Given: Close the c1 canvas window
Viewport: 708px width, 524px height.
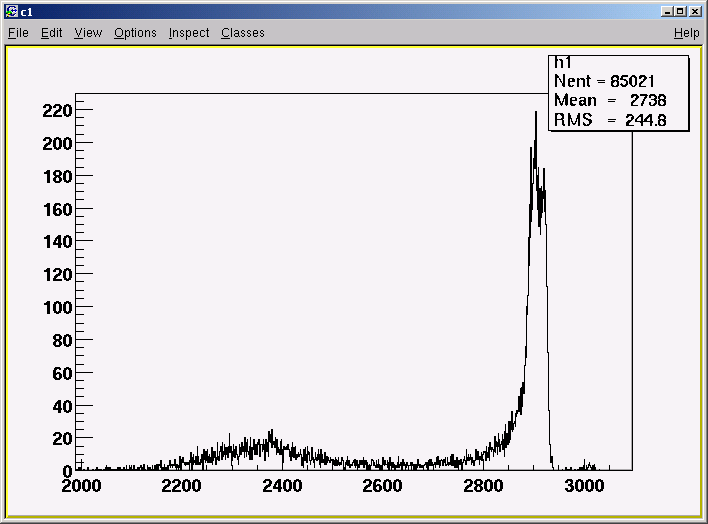Looking at the screenshot, I should pyautogui.click(x=695, y=11).
